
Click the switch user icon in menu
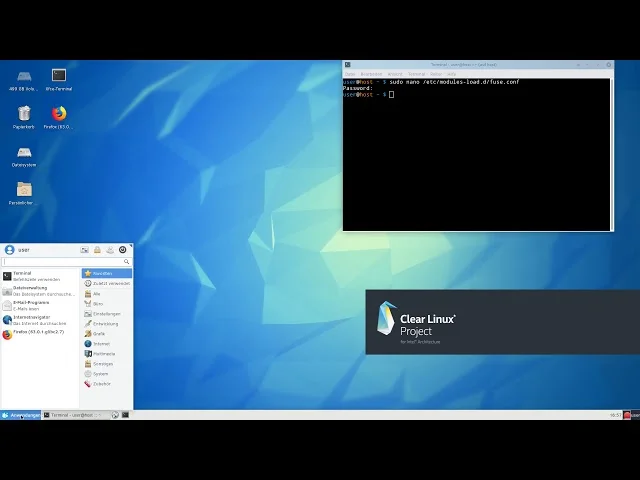tap(110, 250)
